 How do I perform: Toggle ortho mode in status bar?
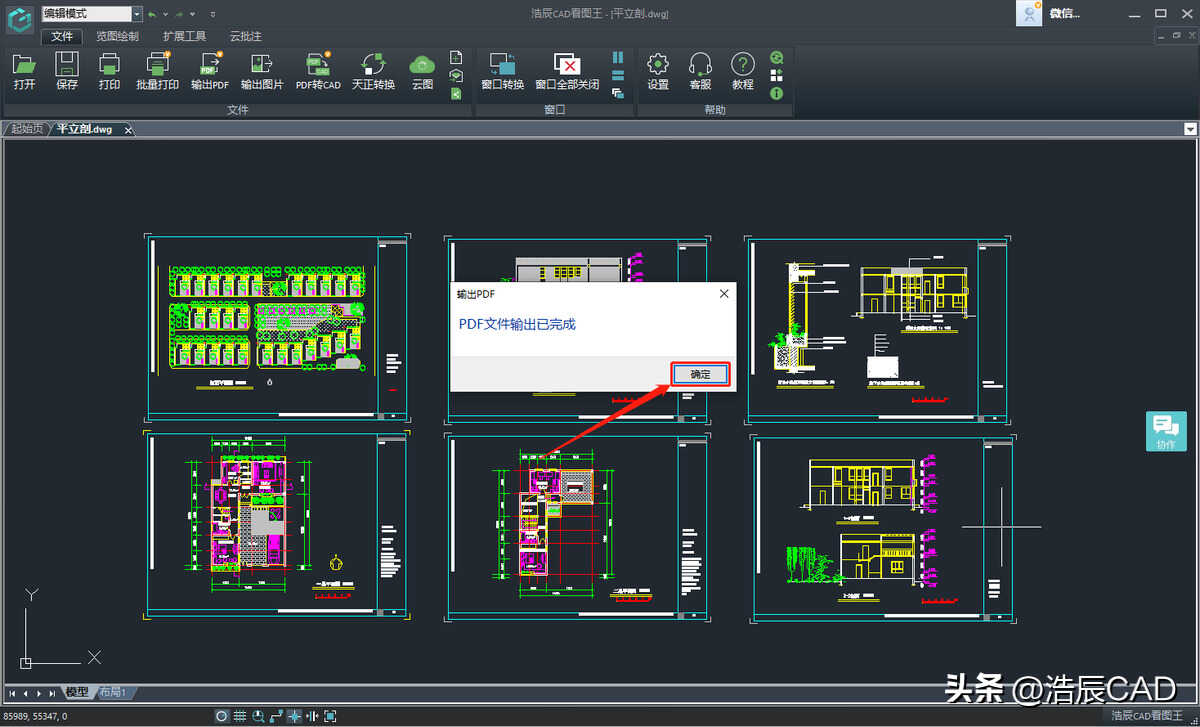[x=276, y=716]
